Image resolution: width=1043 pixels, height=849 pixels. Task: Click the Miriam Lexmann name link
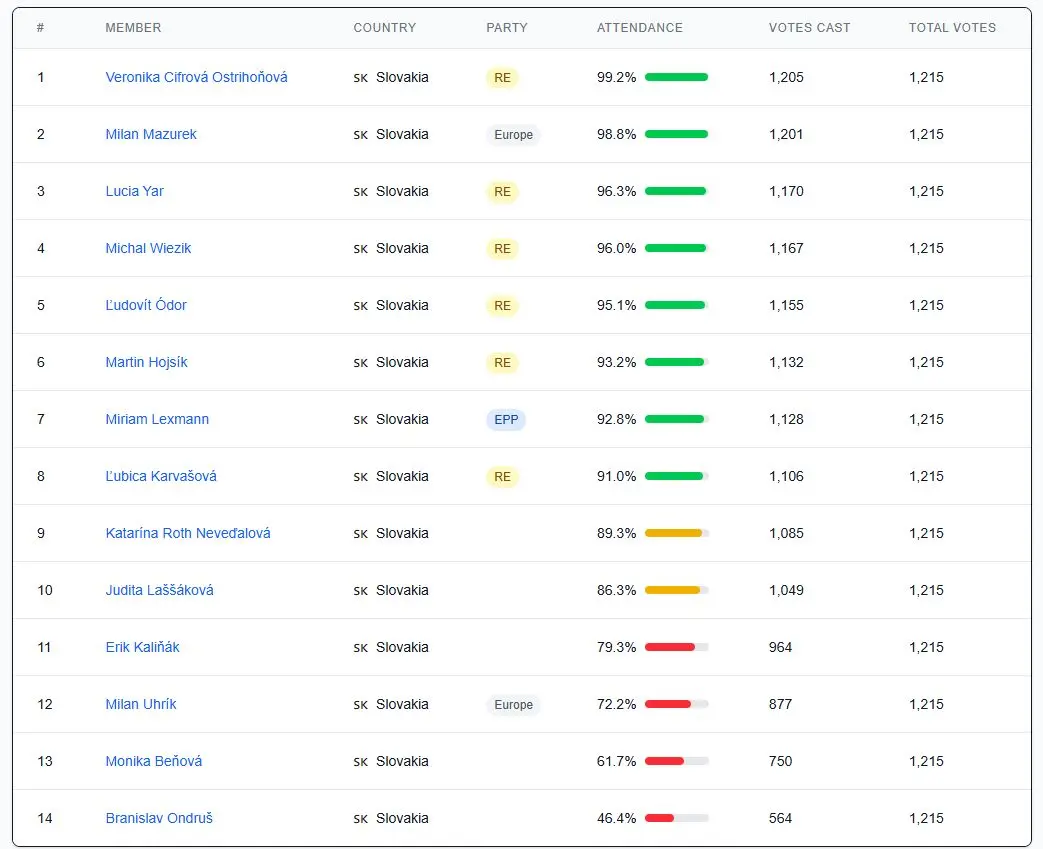157,419
